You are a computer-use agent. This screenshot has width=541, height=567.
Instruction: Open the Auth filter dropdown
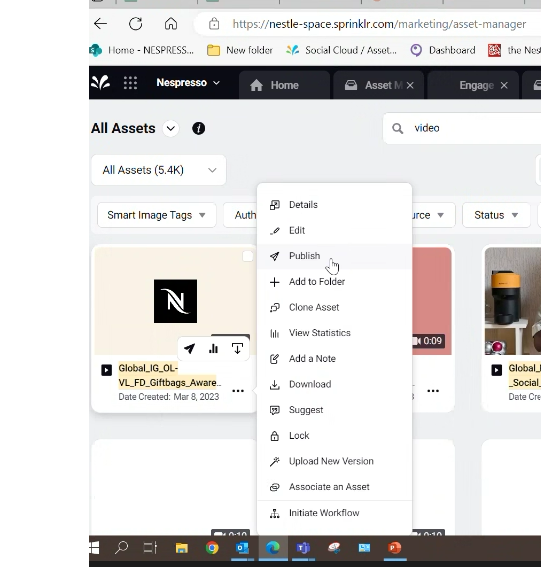coord(241,215)
